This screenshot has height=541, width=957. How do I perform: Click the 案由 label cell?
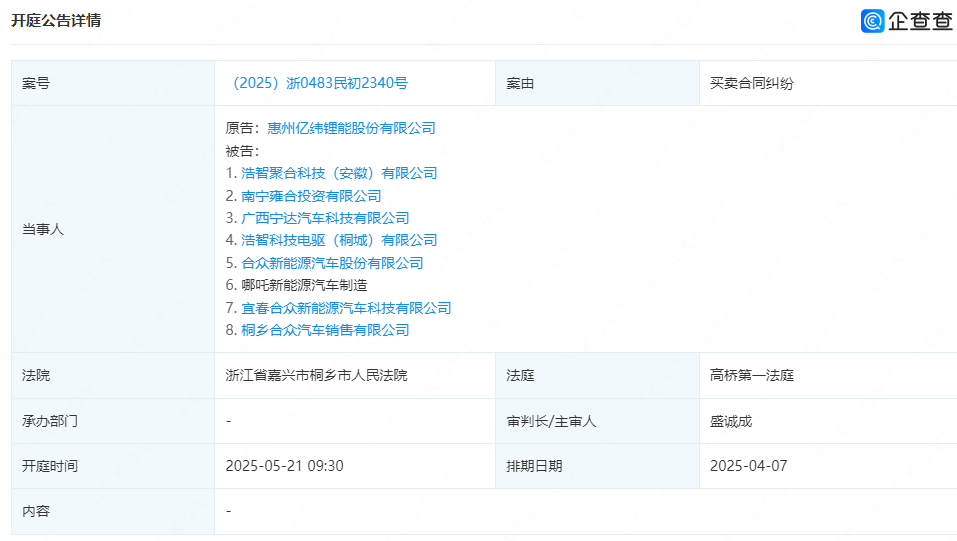click(598, 83)
